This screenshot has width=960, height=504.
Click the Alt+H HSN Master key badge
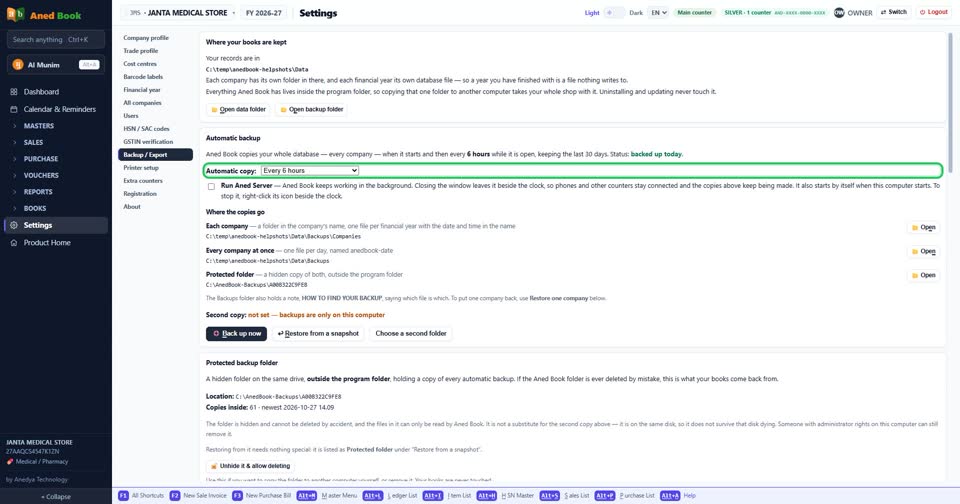pyautogui.click(x=487, y=495)
